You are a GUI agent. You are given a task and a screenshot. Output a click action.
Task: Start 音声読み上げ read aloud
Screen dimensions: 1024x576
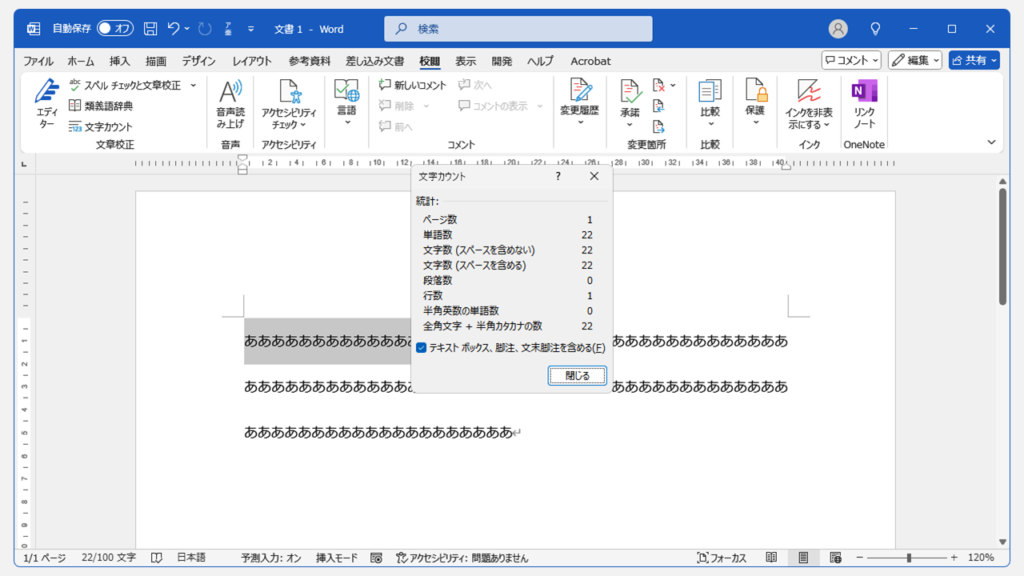coord(230,104)
